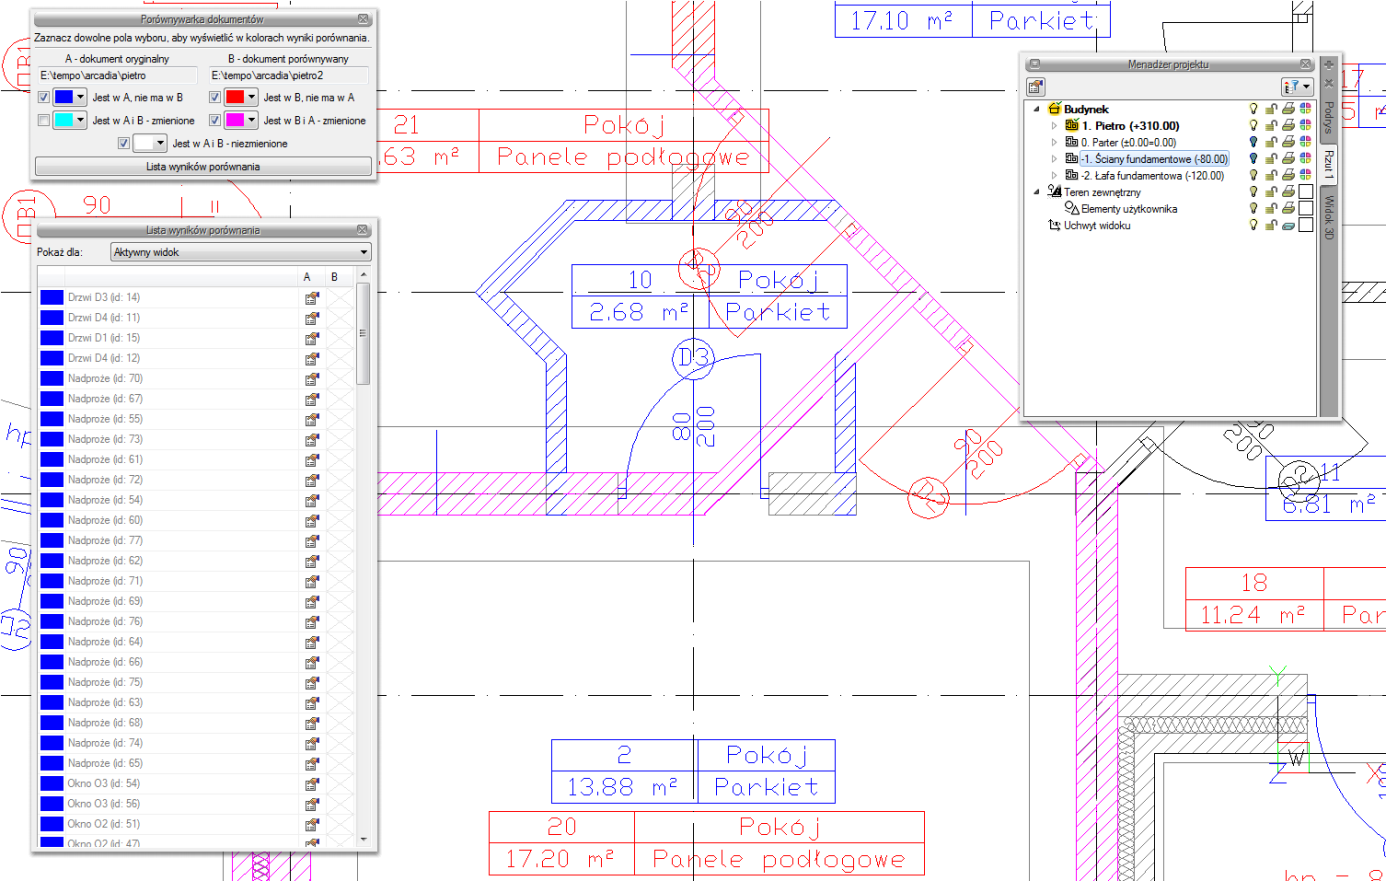This screenshot has width=1386, height=881.
Task: Switch to the Podrys tab
Action: click(1329, 117)
